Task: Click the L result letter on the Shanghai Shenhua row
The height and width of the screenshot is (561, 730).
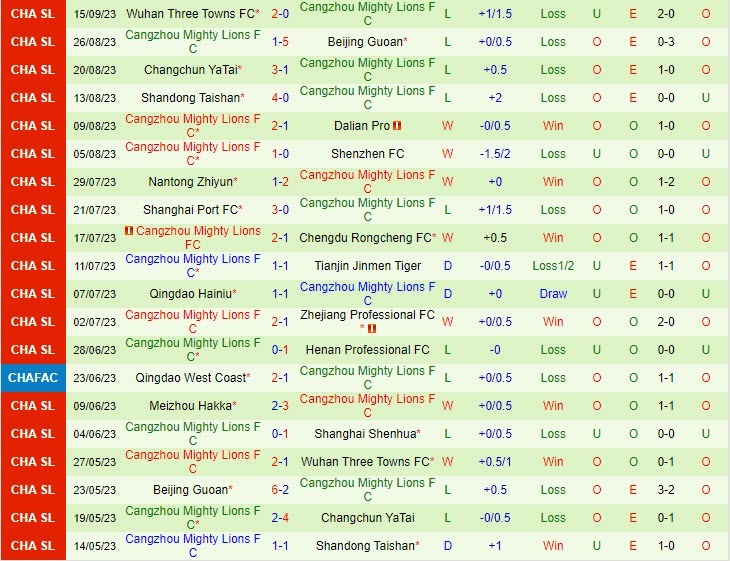Action: point(447,434)
